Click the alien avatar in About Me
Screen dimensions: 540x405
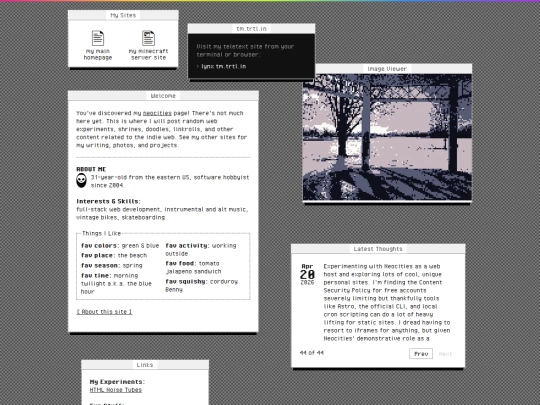[81, 181]
